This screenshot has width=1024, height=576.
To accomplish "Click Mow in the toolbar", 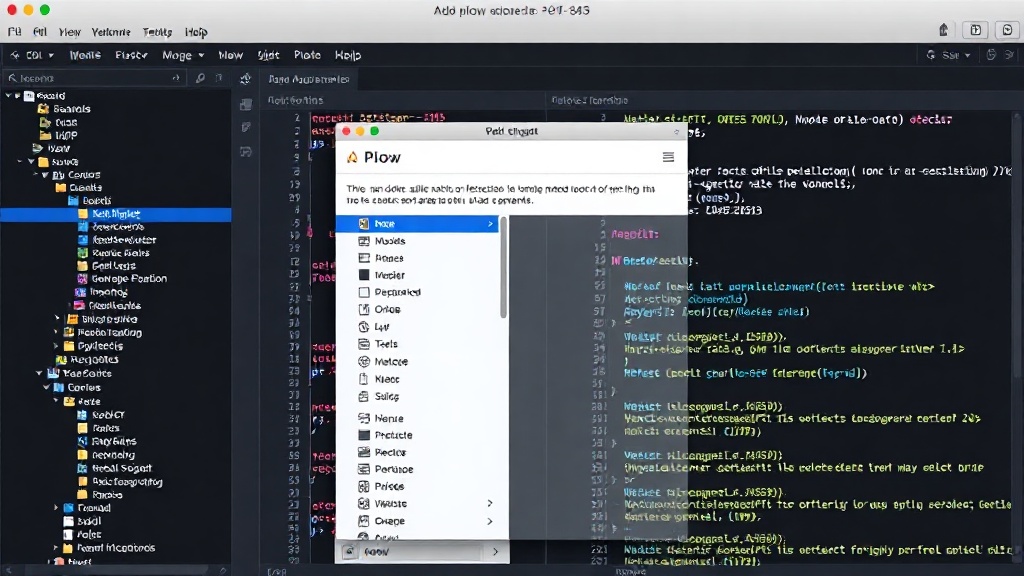I will pos(231,56).
